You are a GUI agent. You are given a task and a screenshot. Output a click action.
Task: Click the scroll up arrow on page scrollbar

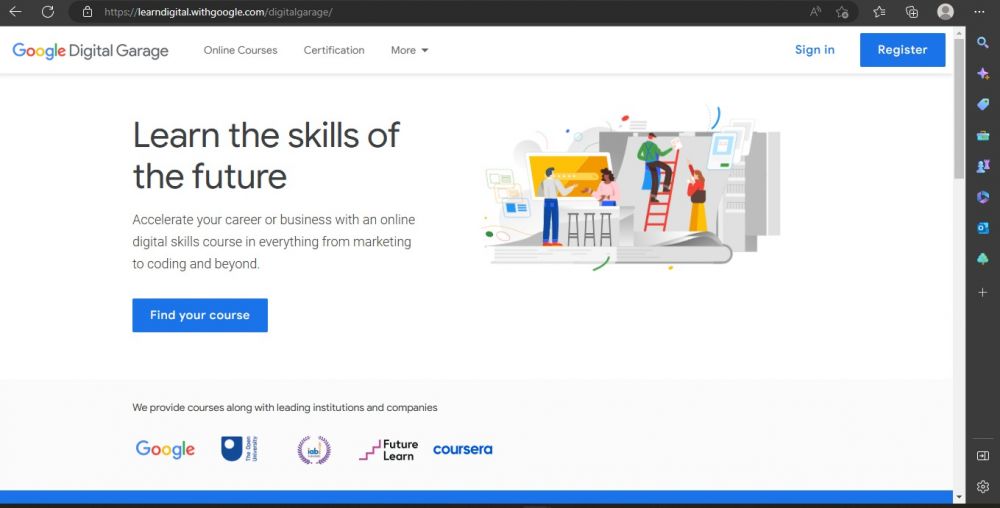[x=959, y=33]
